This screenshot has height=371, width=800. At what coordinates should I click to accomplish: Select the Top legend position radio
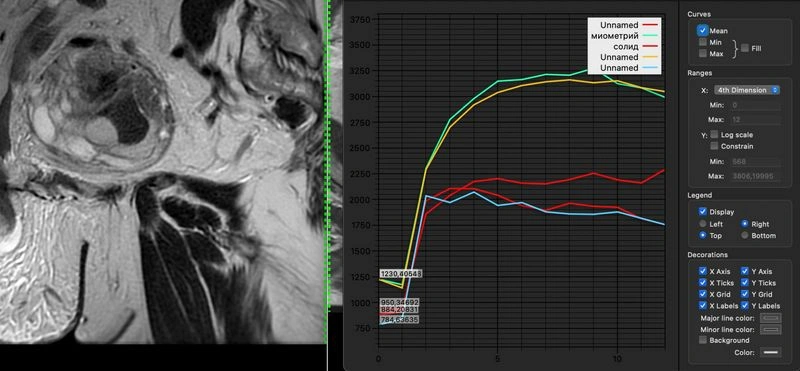703,235
